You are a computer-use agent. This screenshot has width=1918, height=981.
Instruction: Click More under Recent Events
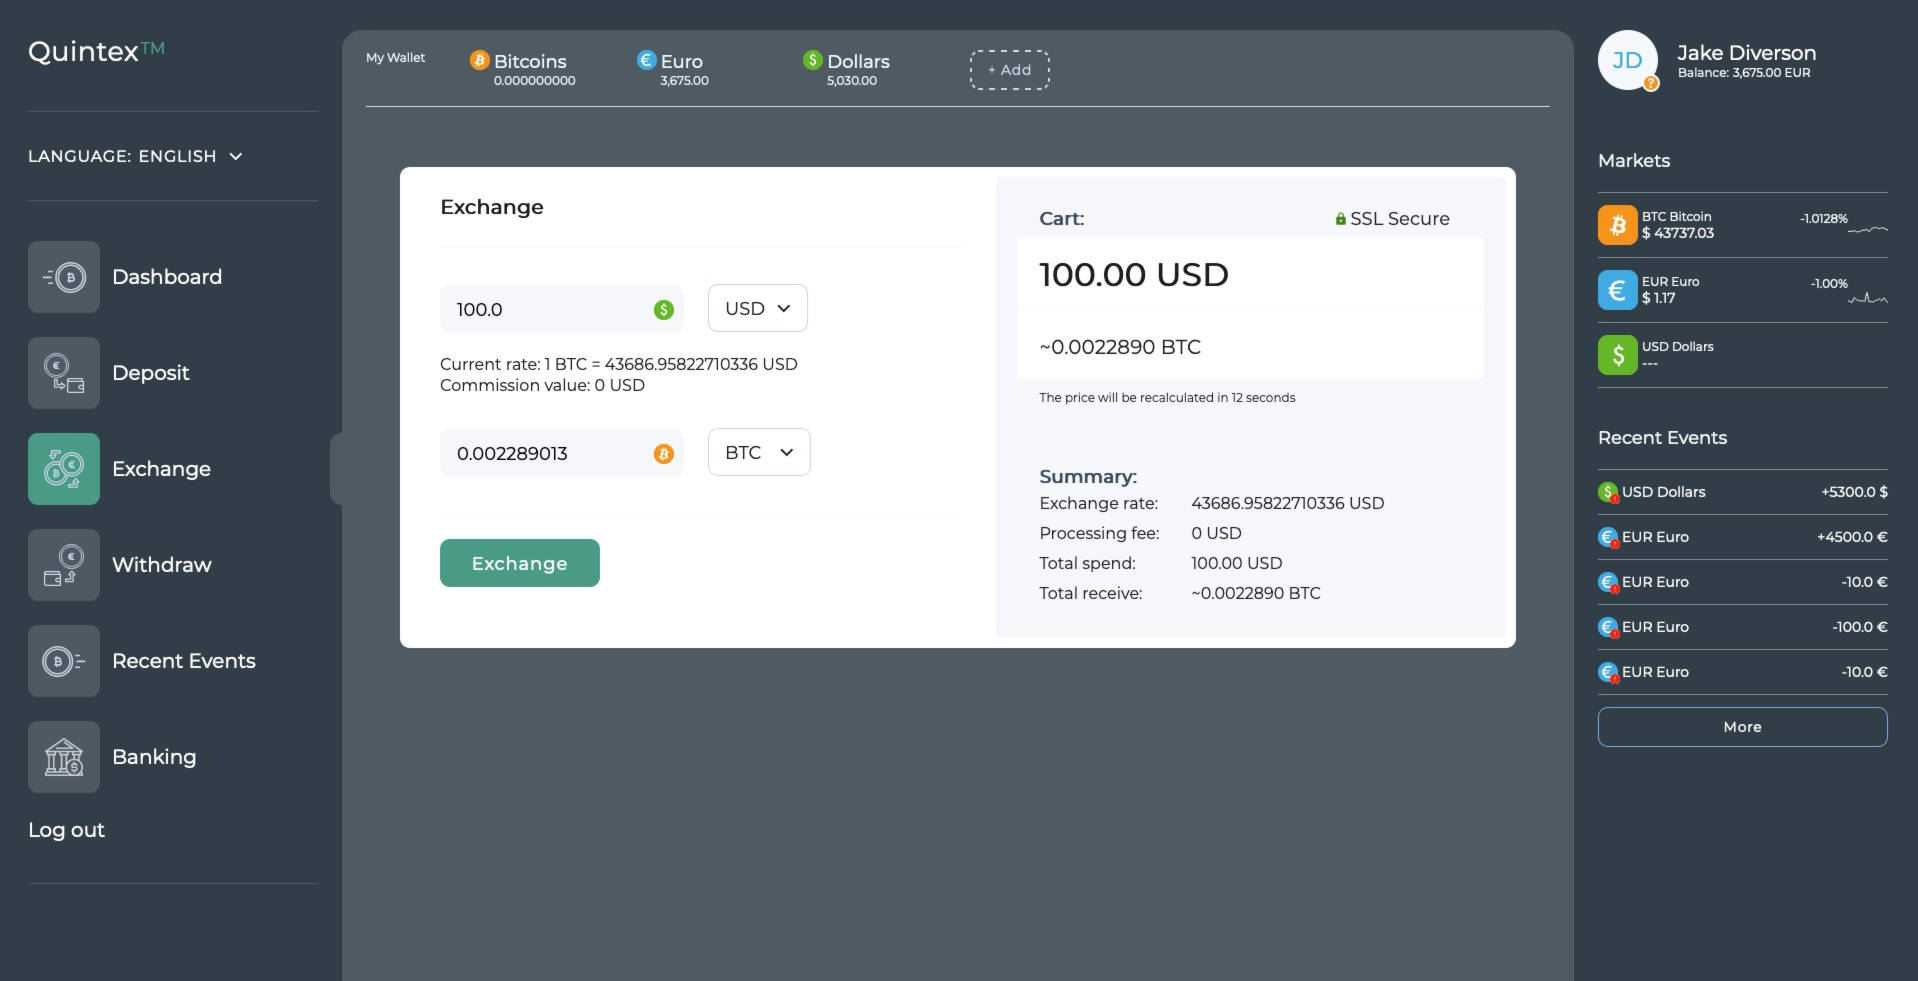[1742, 727]
